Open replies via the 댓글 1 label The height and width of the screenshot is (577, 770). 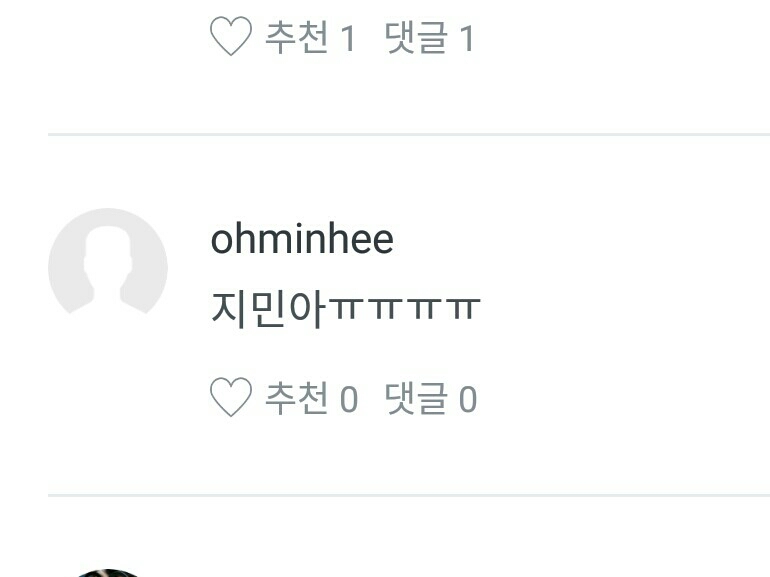pos(429,37)
